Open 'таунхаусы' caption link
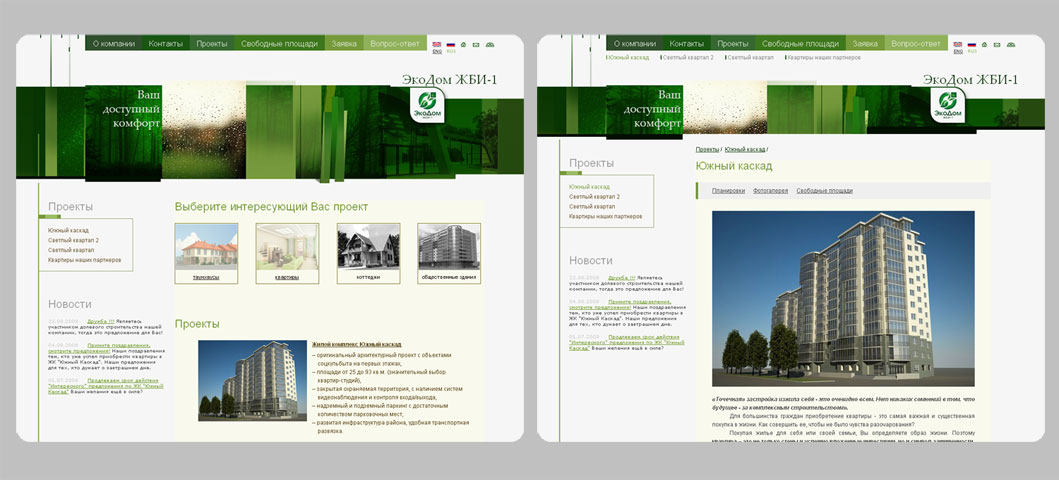1059x480 pixels. tap(206, 277)
